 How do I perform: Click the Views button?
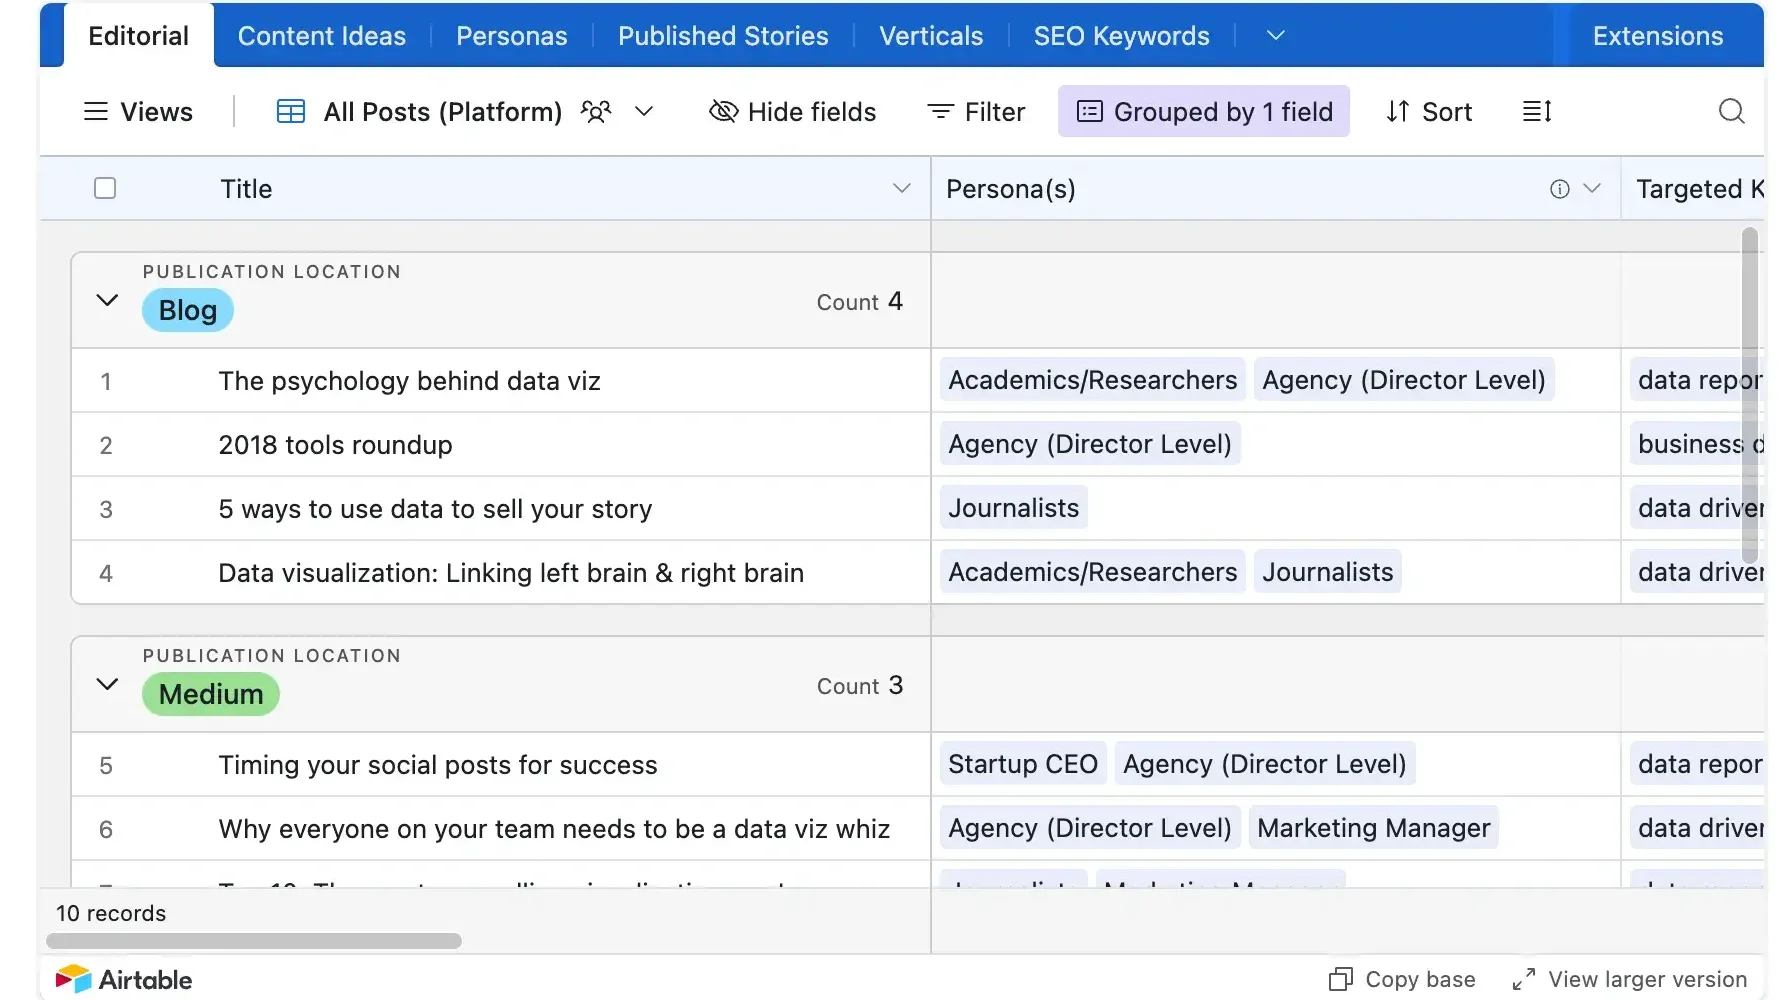click(138, 111)
